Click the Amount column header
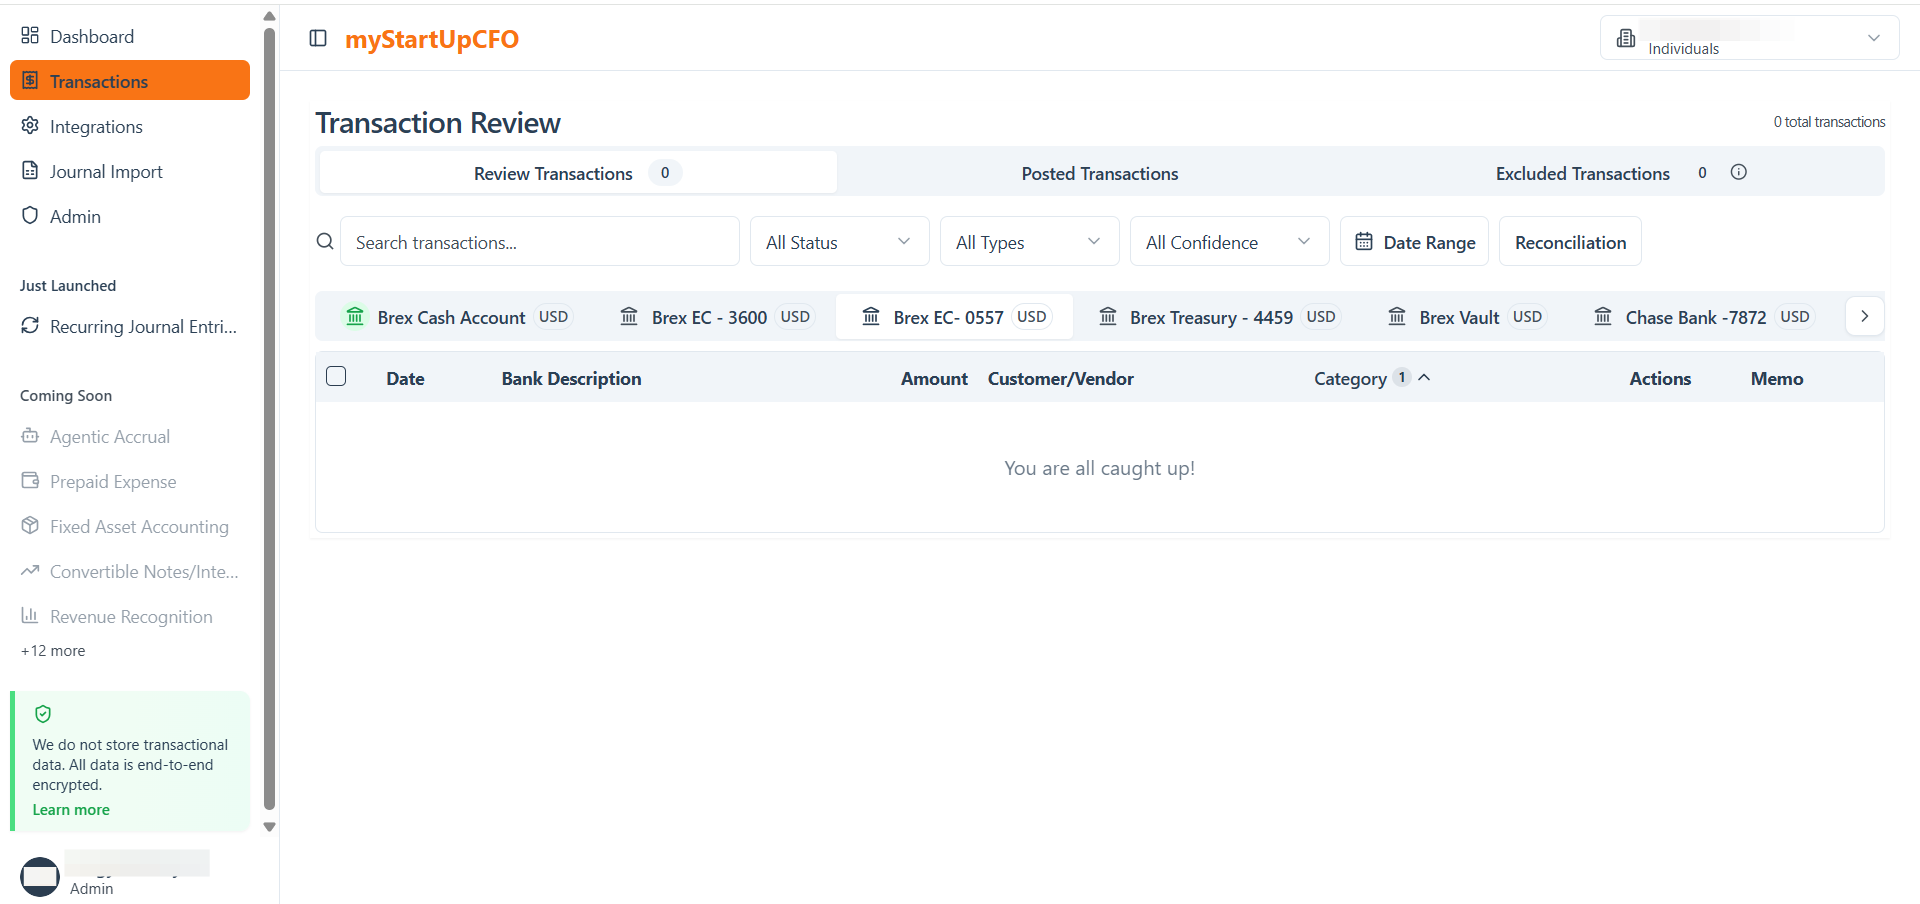This screenshot has height=904, width=1920. (934, 378)
